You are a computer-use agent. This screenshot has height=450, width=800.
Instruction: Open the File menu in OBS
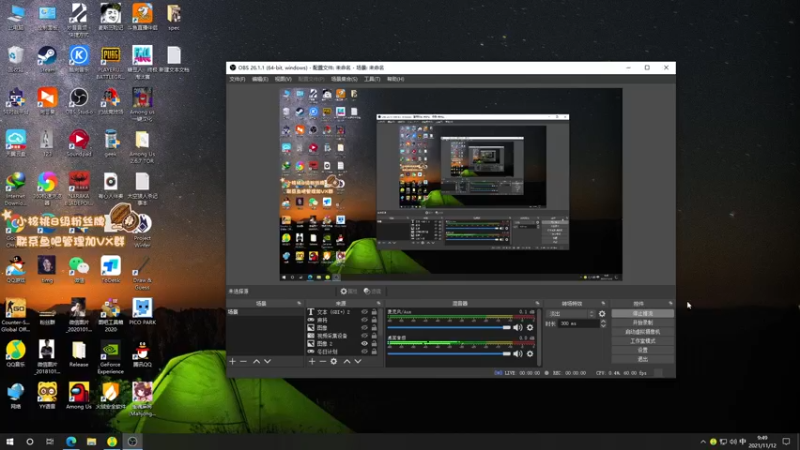click(x=237, y=79)
